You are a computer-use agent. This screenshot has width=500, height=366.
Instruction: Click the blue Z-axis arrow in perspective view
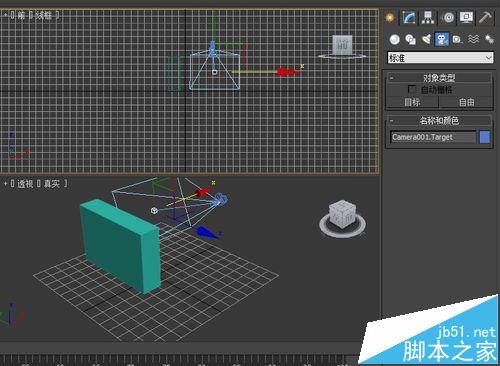pos(206,232)
